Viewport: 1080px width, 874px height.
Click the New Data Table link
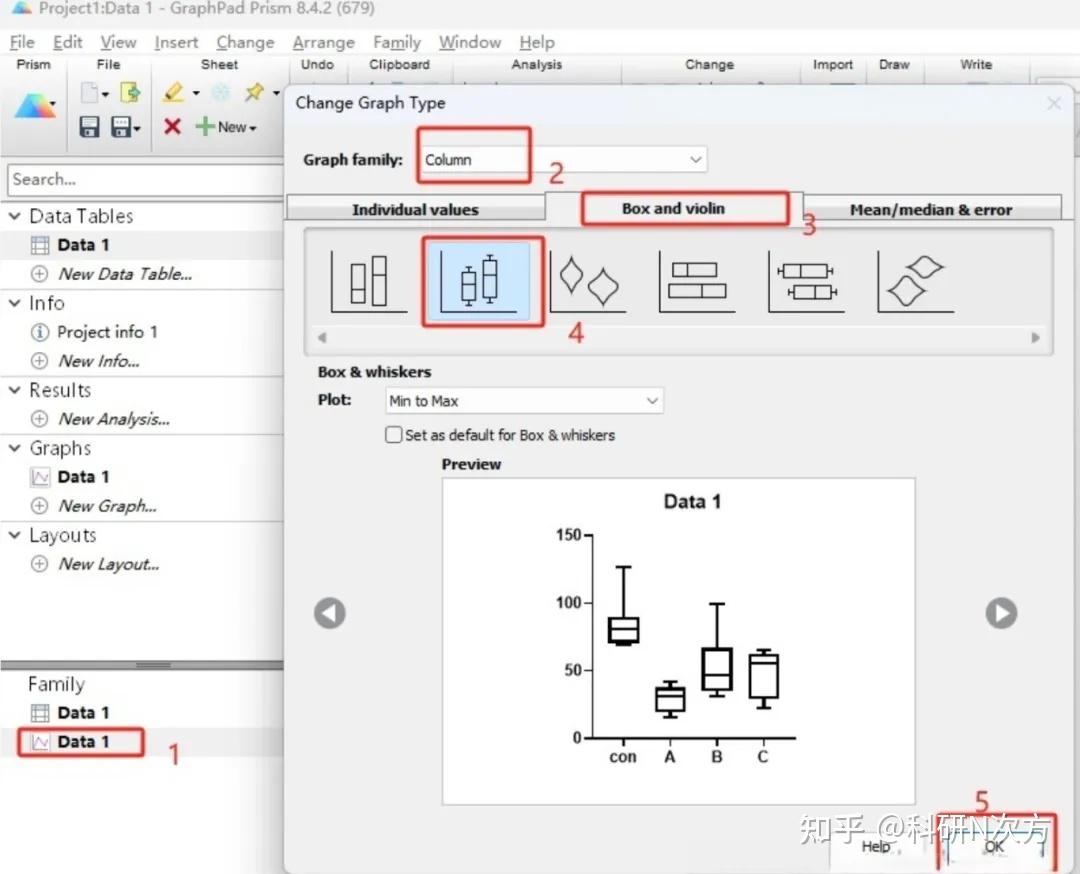tap(125, 274)
